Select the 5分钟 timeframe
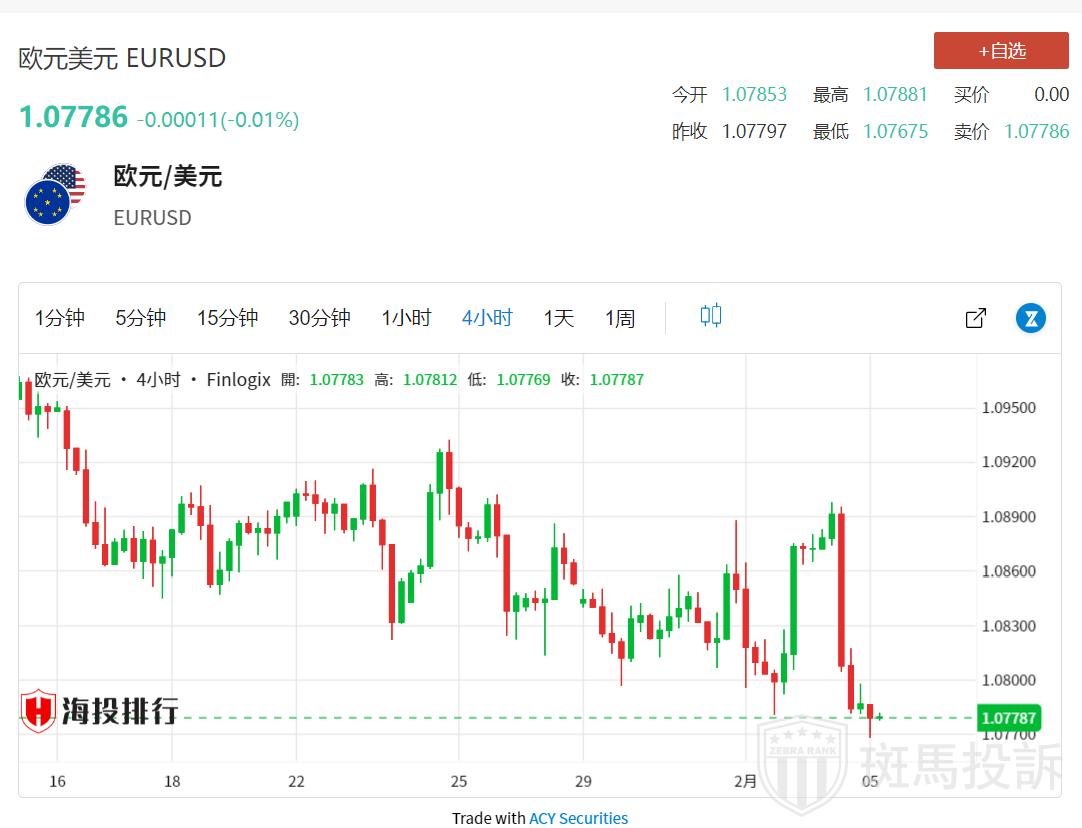The width and height of the screenshot is (1082, 828). point(140,318)
